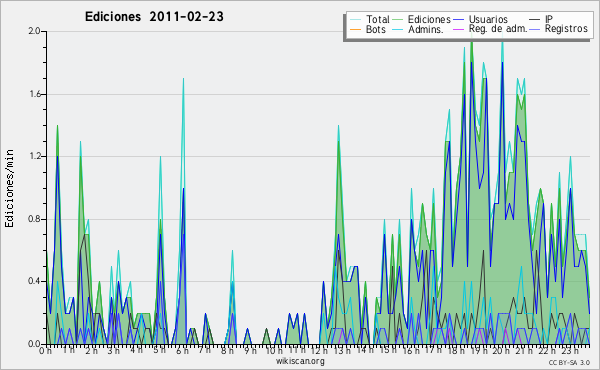
Task: Click the 'Total' legend label
Action: [x=377, y=19]
